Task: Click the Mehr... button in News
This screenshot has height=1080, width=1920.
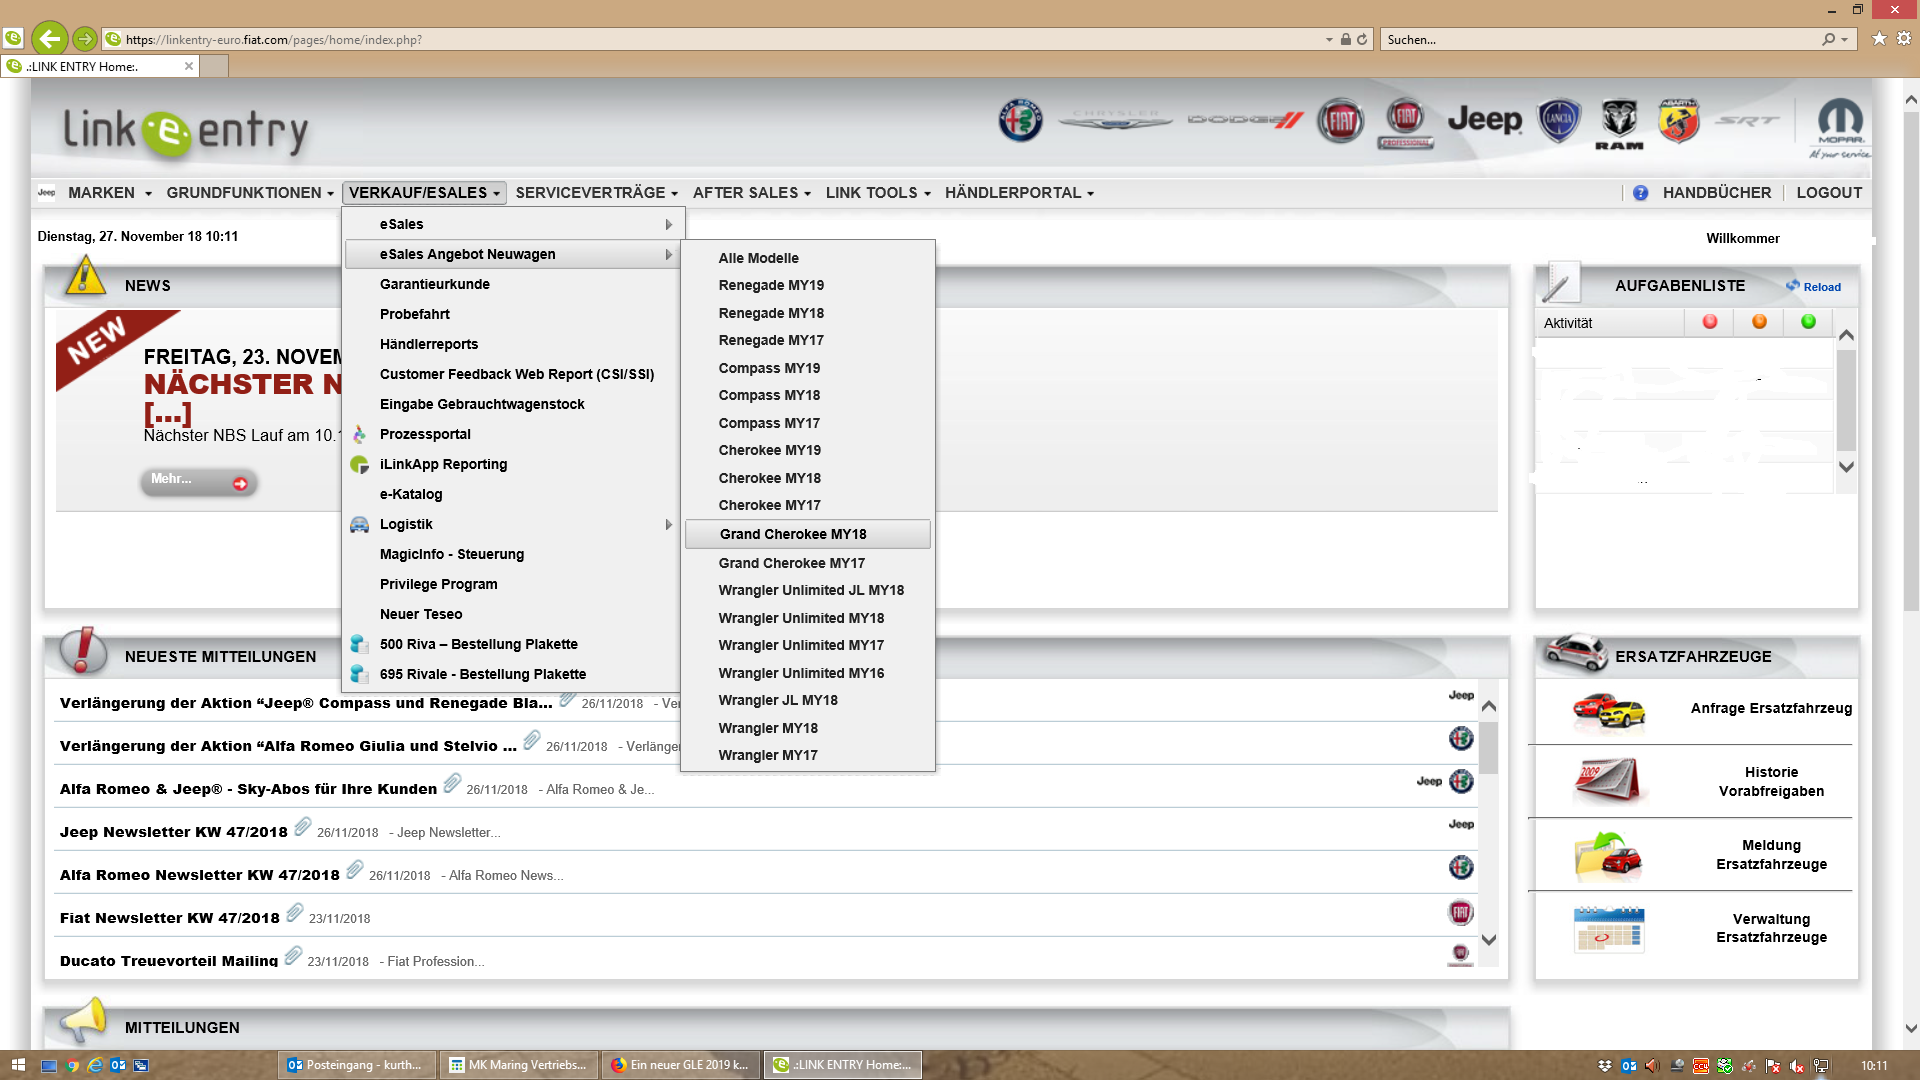Action: coord(198,481)
